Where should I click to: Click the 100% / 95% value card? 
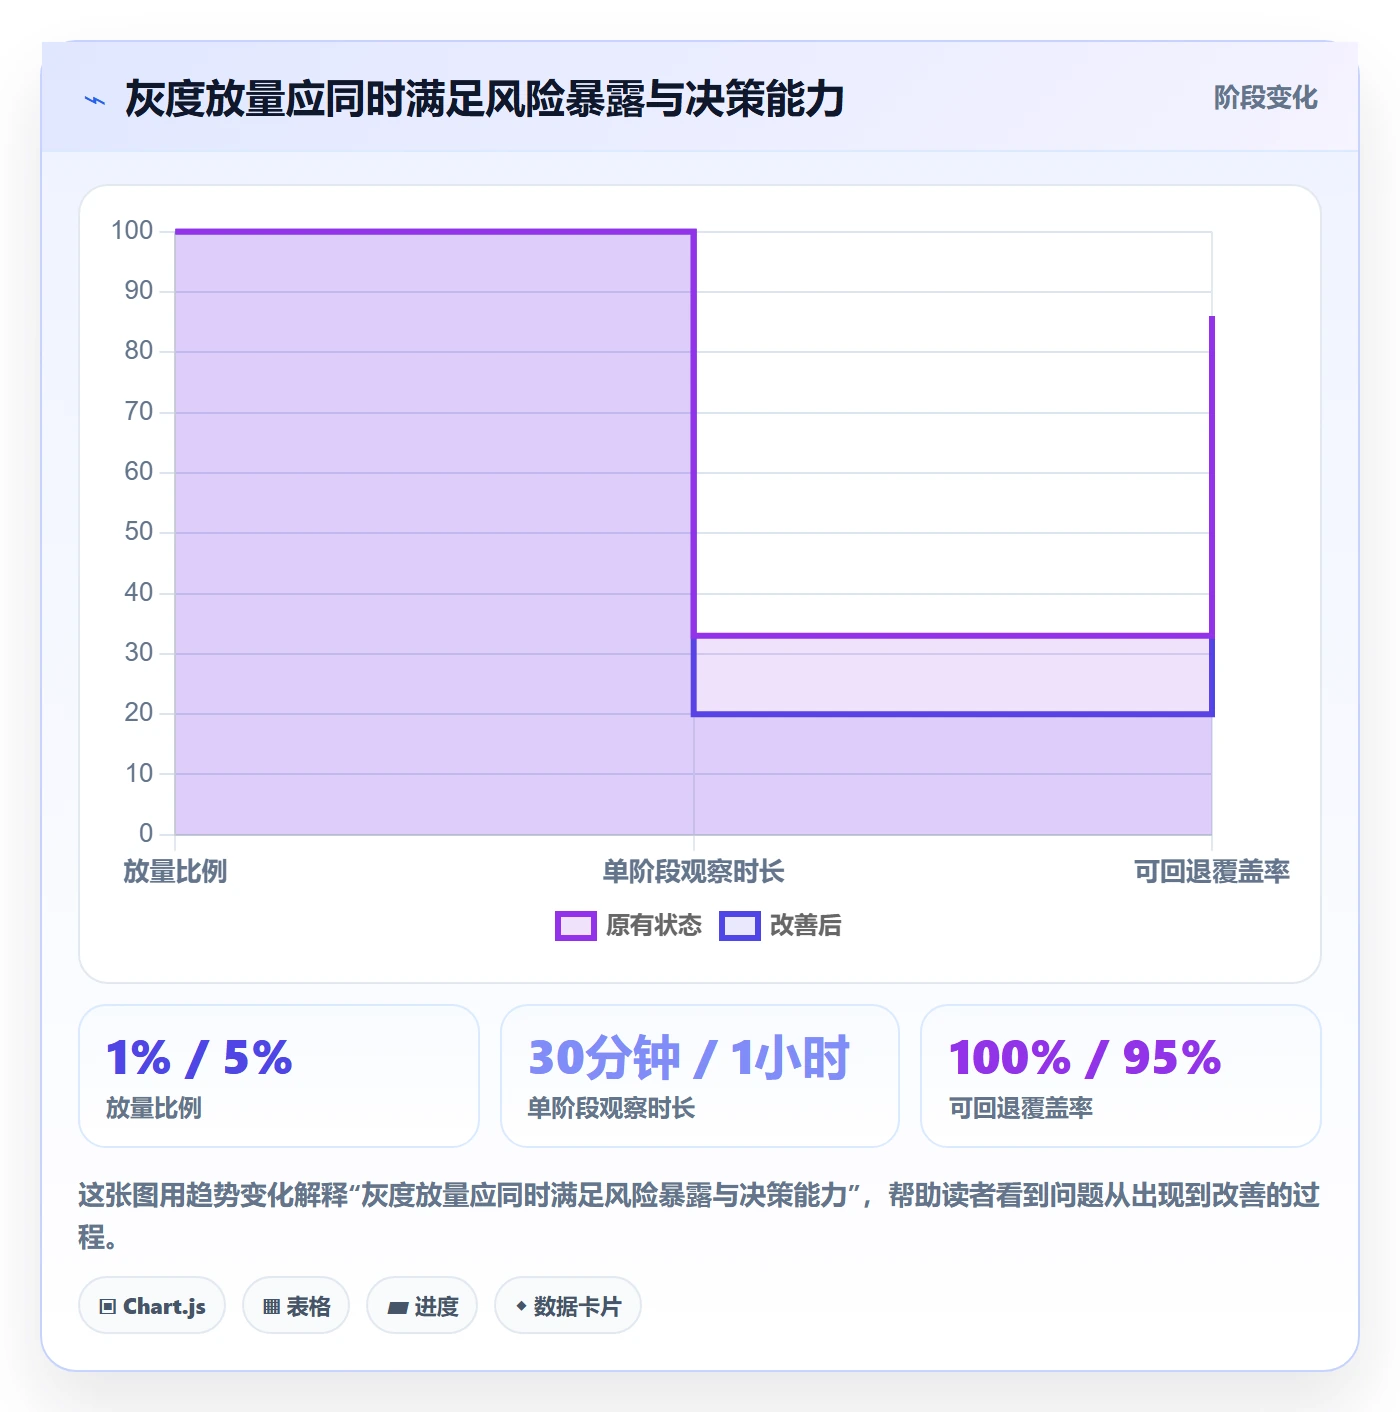pos(1121,1076)
